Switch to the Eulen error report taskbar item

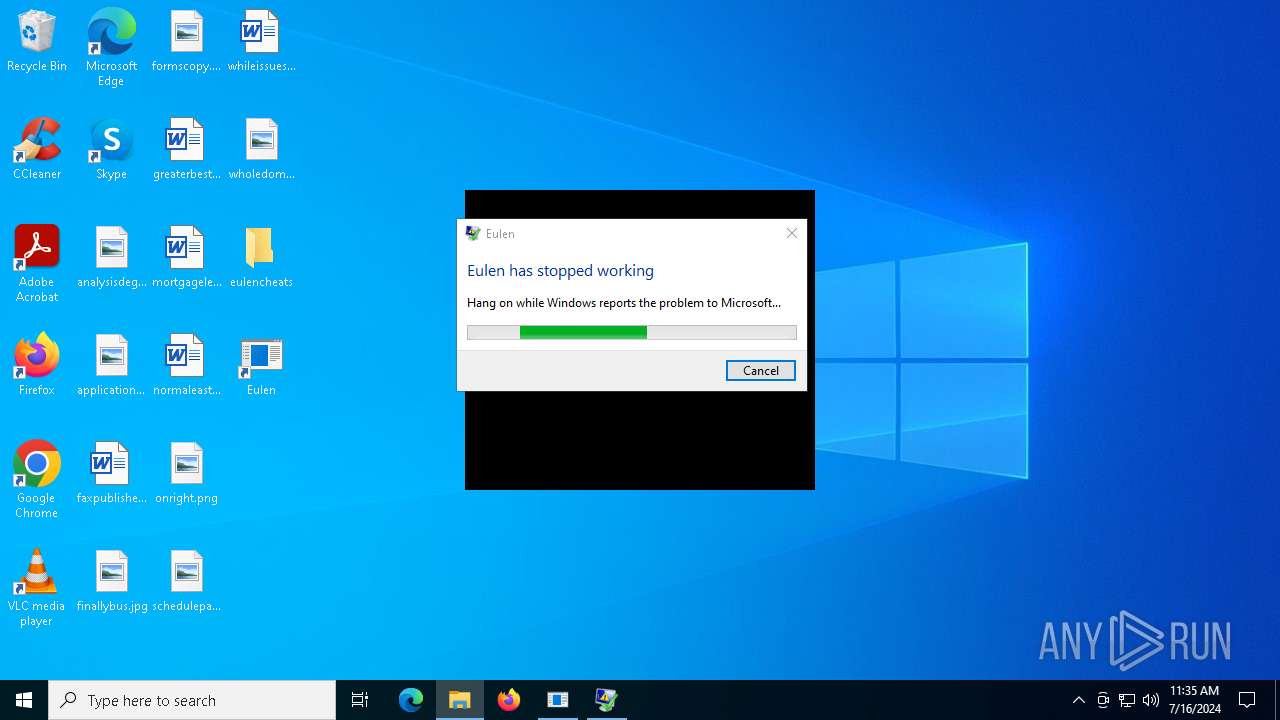[x=606, y=700]
